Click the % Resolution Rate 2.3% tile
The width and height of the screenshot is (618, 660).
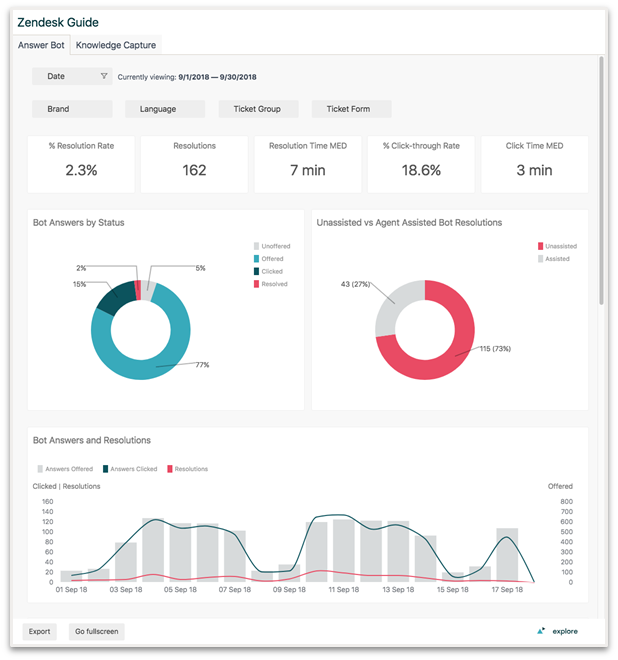[x=81, y=164]
